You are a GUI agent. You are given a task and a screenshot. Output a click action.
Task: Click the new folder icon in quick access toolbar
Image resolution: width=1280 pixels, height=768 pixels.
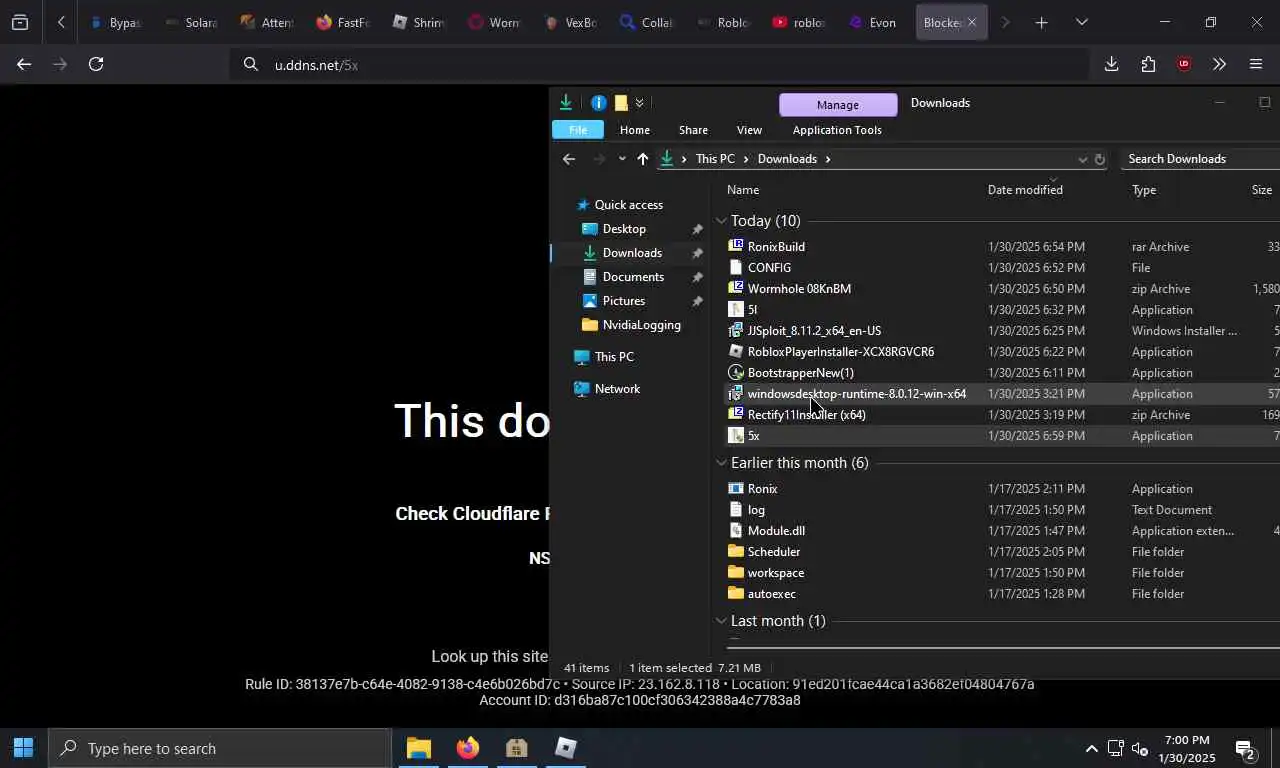(x=621, y=103)
